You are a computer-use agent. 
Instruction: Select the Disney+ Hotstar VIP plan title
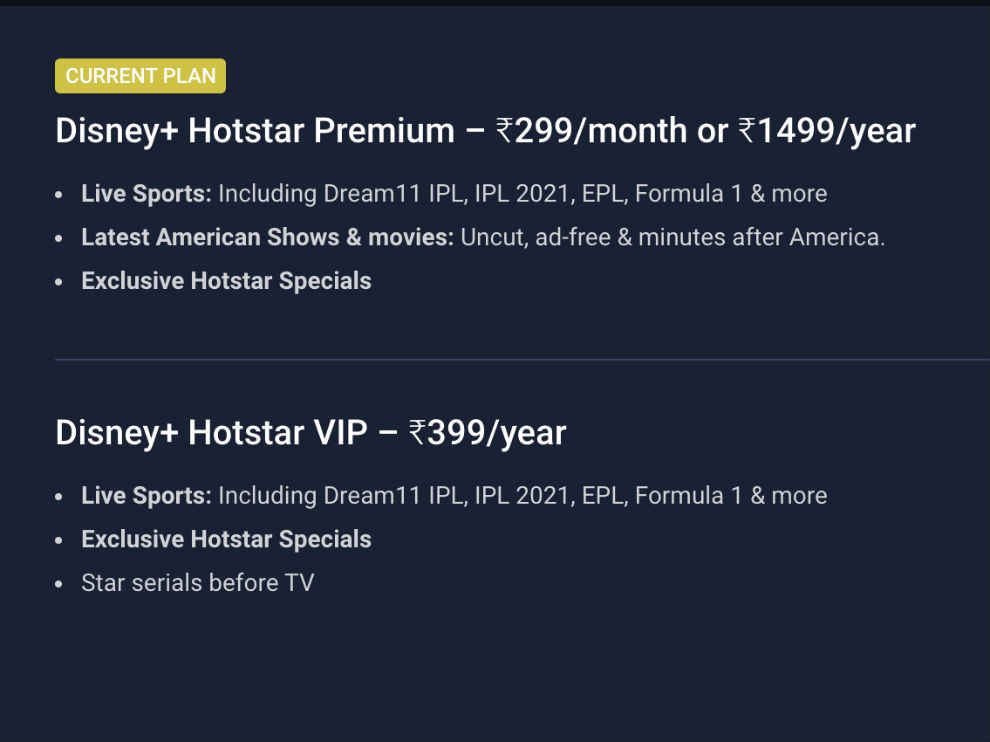212,433
